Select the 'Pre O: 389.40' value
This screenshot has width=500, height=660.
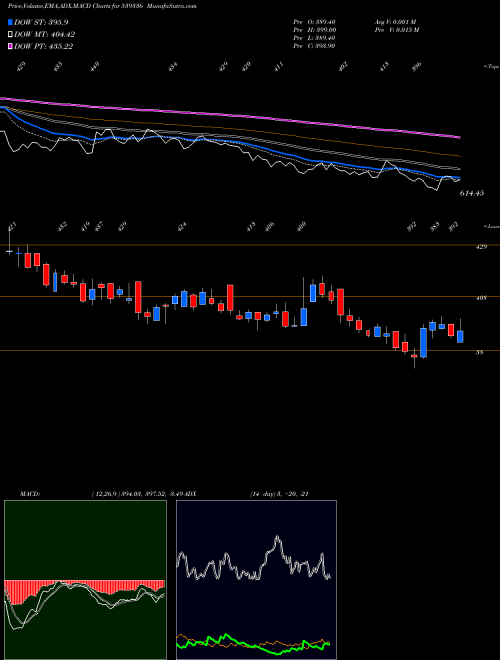click(x=314, y=22)
